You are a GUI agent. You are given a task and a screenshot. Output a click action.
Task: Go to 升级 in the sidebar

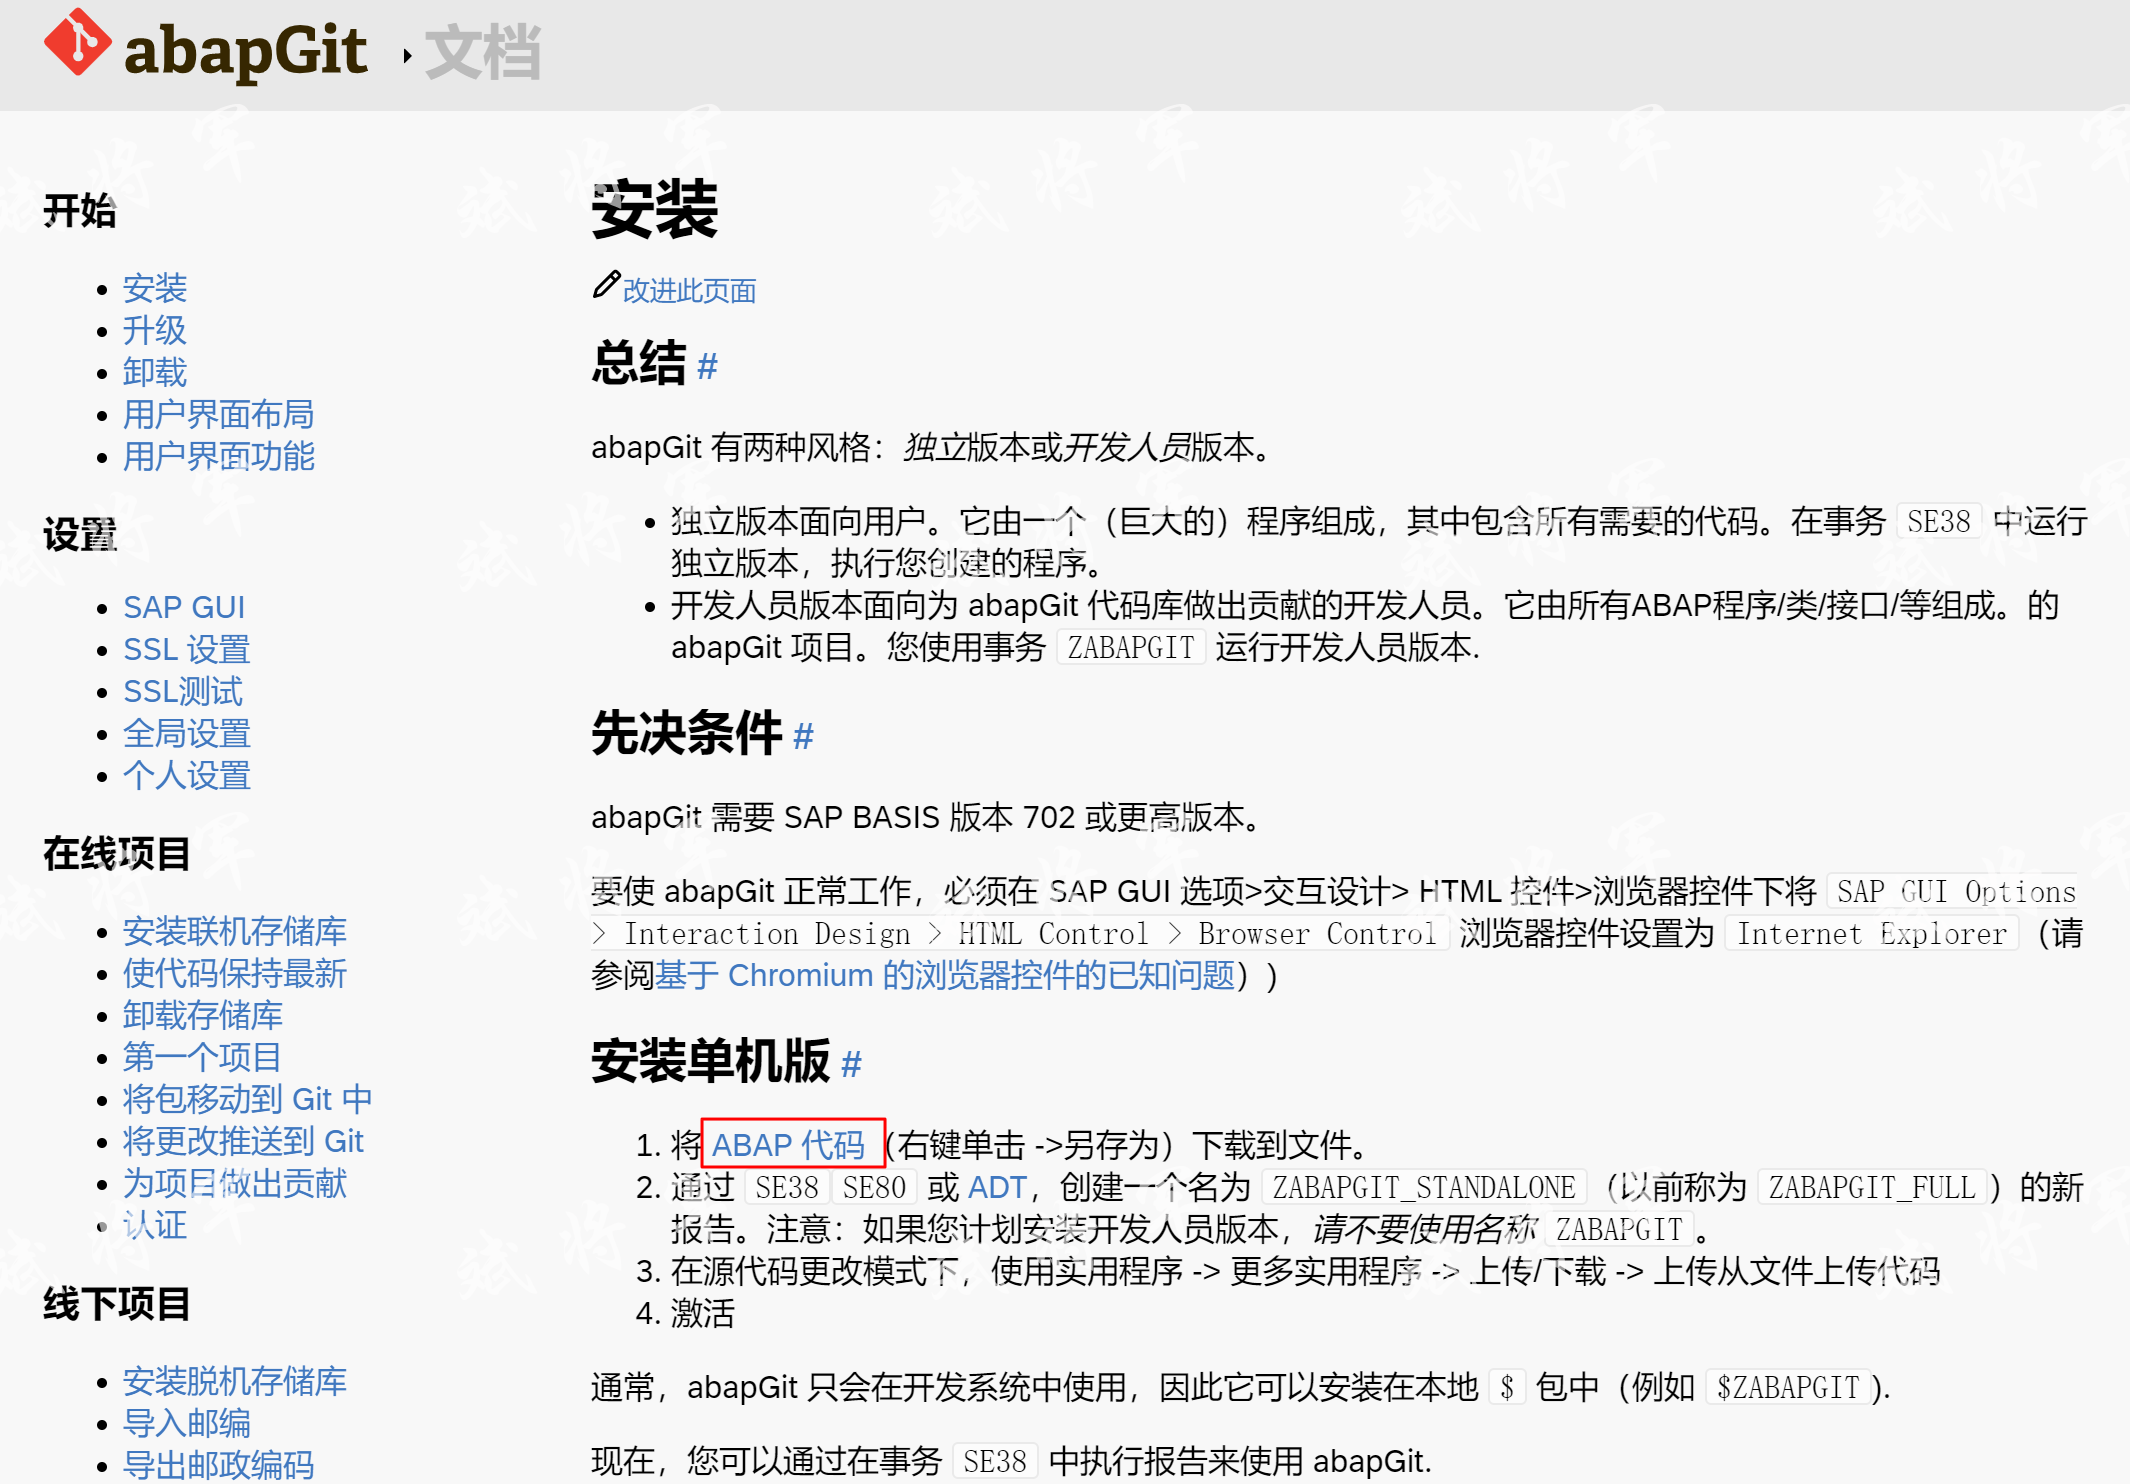154,330
